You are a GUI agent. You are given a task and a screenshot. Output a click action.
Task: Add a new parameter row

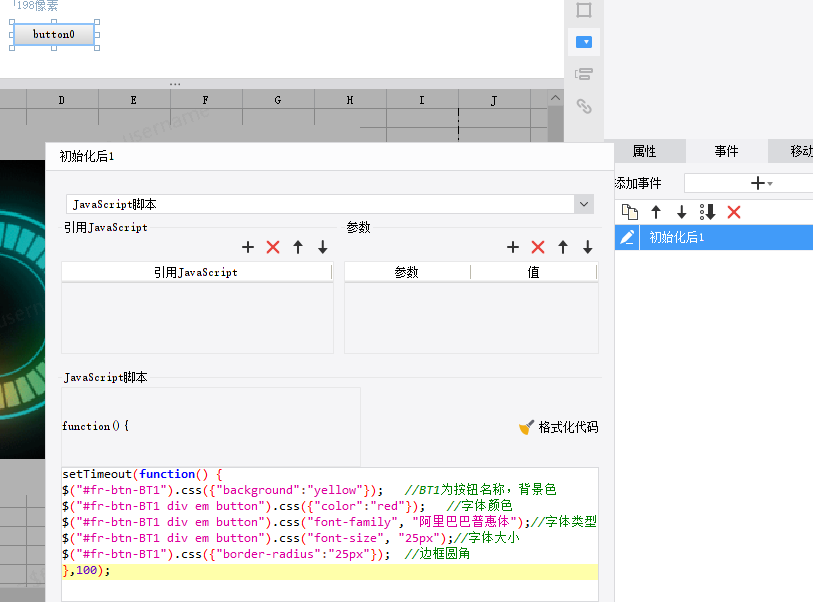[x=513, y=247]
